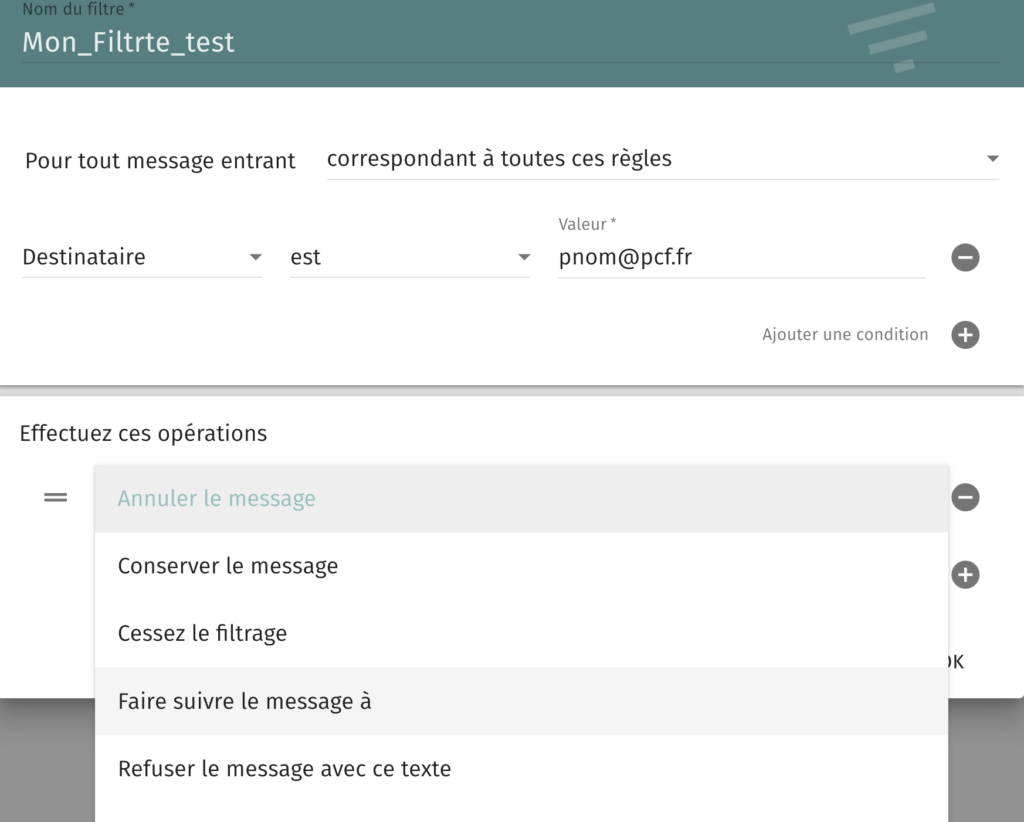
Task: Confirm with the partially hidden OK button
Action: (x=956, y=662)
